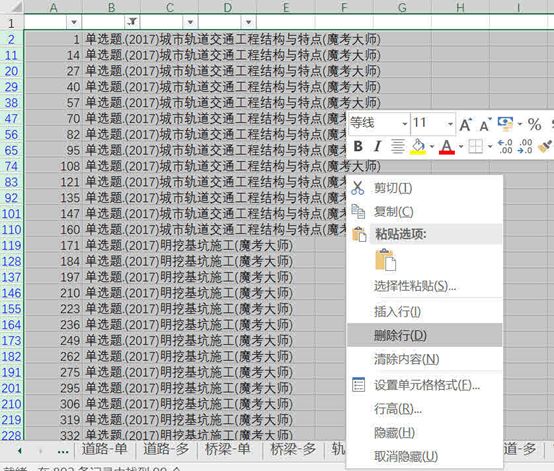This screenshot has width=554, height=471.
Task: Decrease decimal places button
Action: (525, 146)
